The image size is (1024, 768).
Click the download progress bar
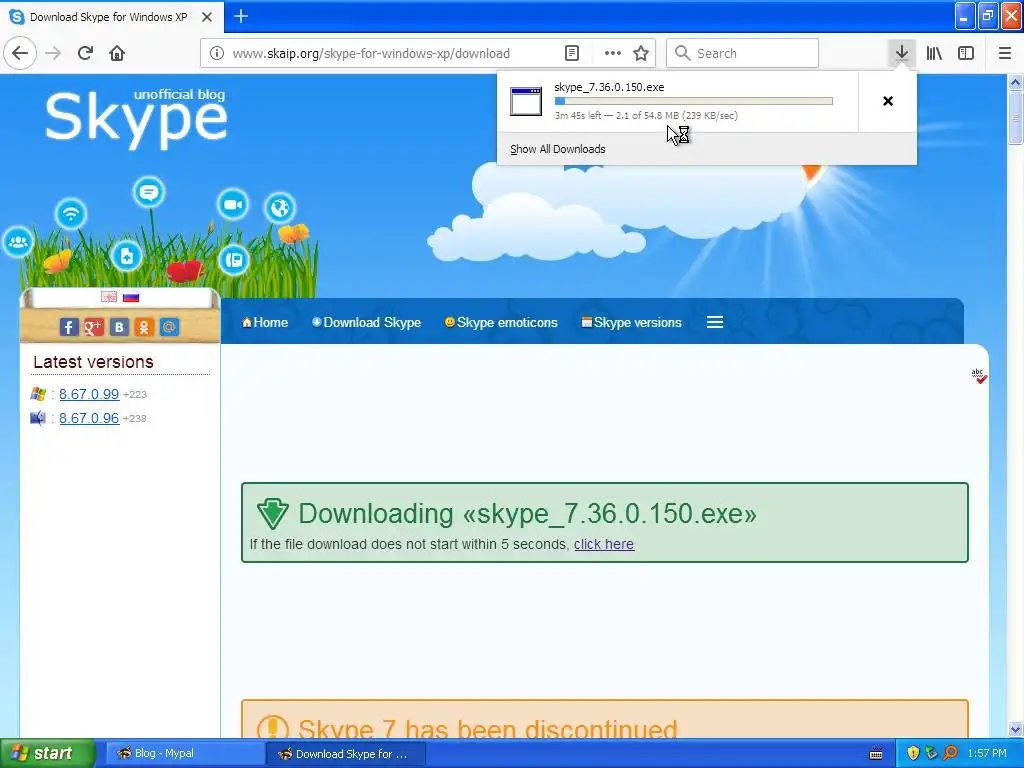pos(694,101)
